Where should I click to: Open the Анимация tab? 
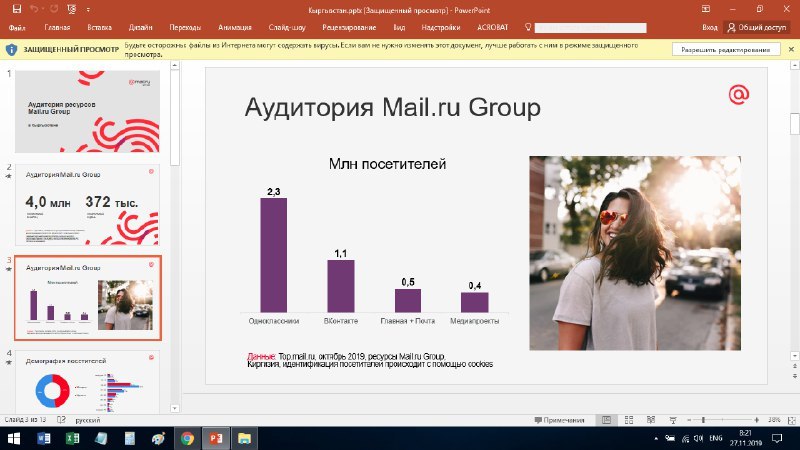pyautogui.click(x=235, y=28)
